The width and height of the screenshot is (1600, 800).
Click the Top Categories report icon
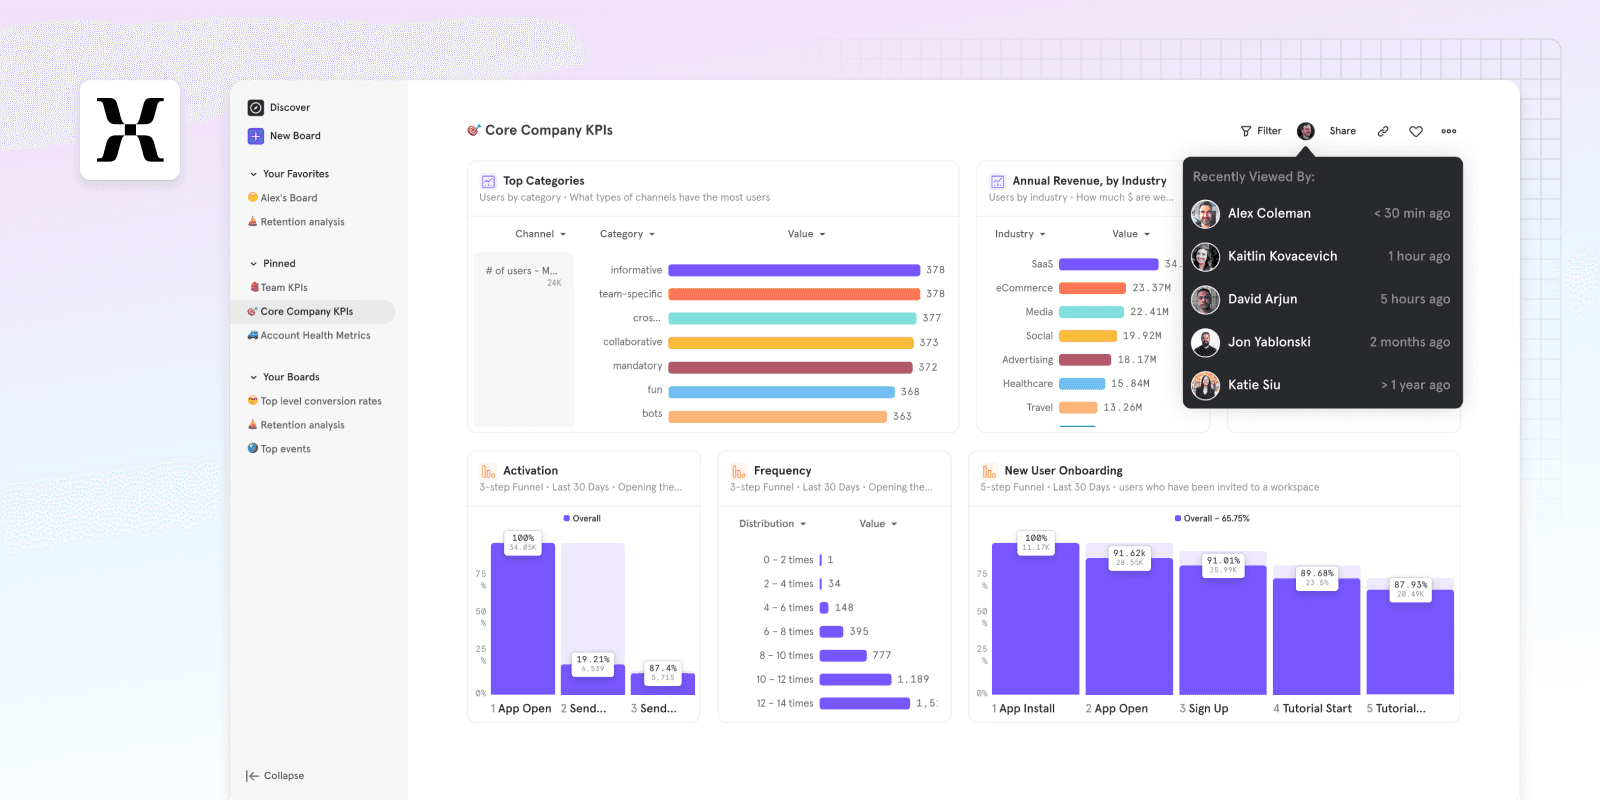[489, 181]
